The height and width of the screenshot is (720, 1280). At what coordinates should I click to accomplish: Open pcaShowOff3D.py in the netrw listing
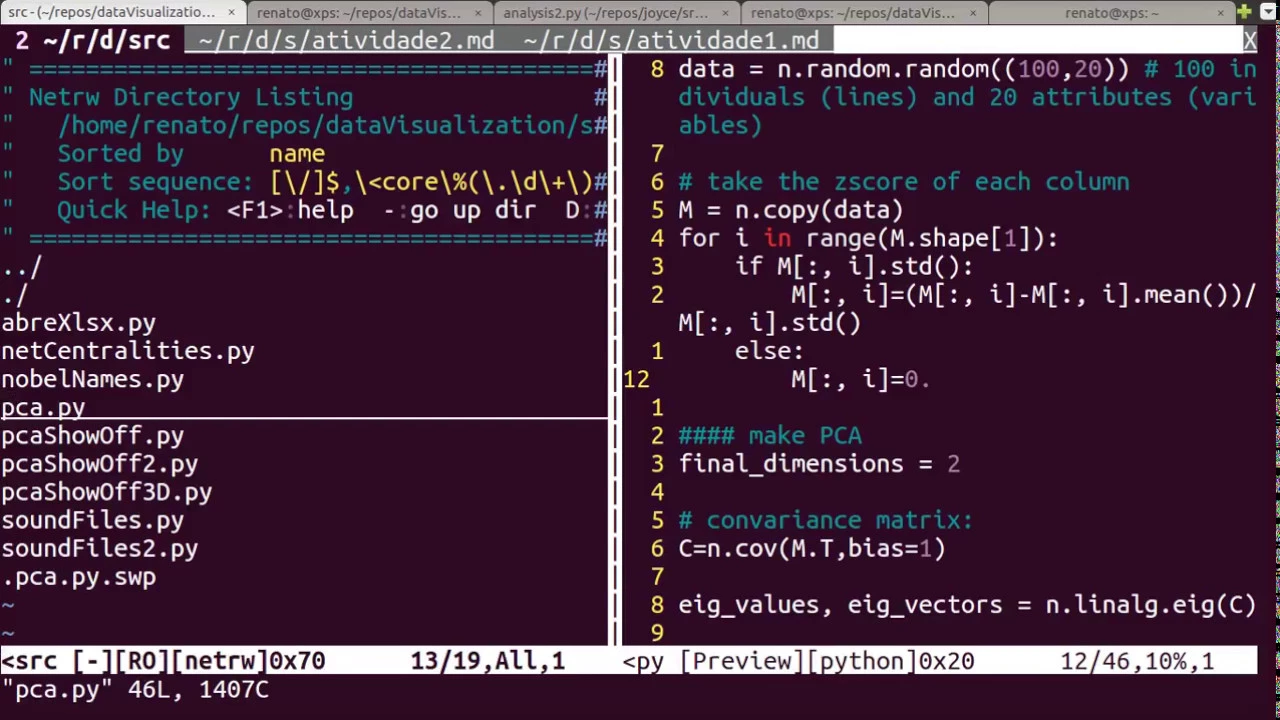pyautogui.click(x=106, y=492)
